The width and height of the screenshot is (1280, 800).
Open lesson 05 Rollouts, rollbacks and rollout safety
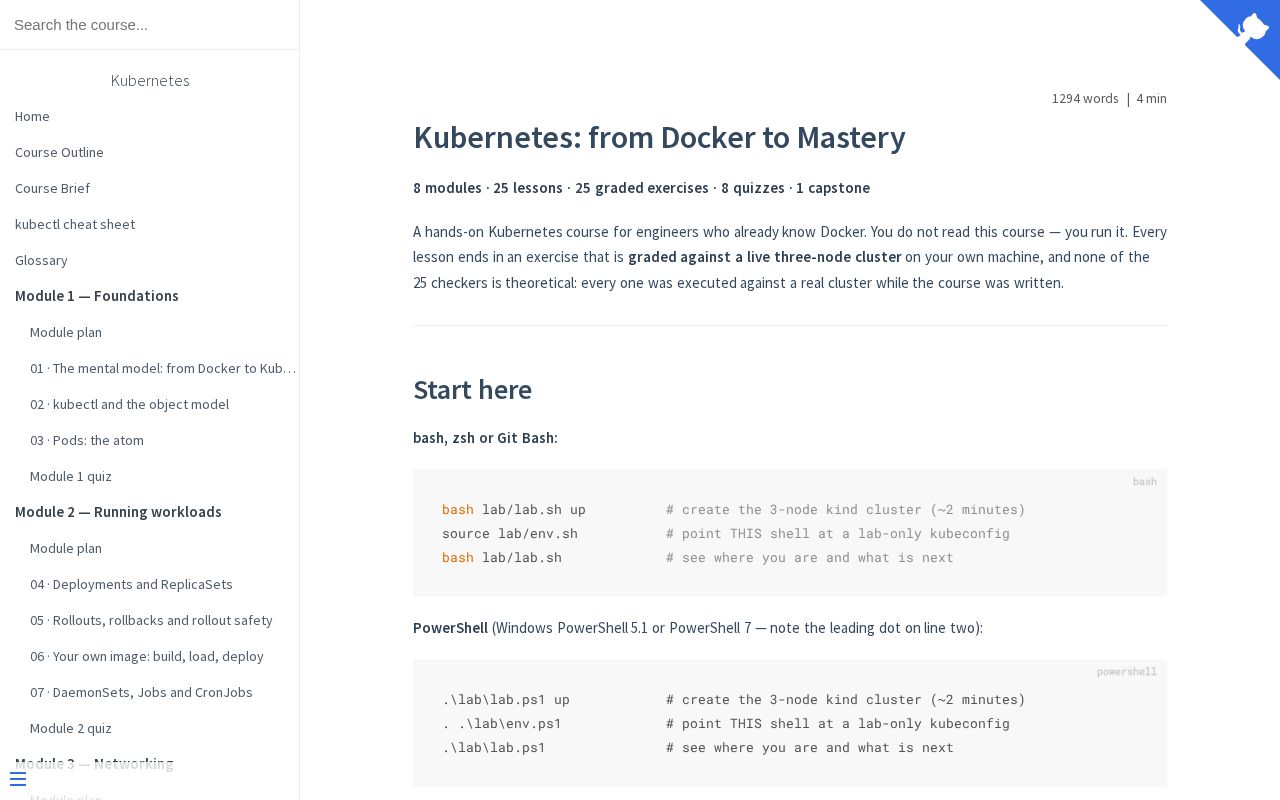point(151,620)
